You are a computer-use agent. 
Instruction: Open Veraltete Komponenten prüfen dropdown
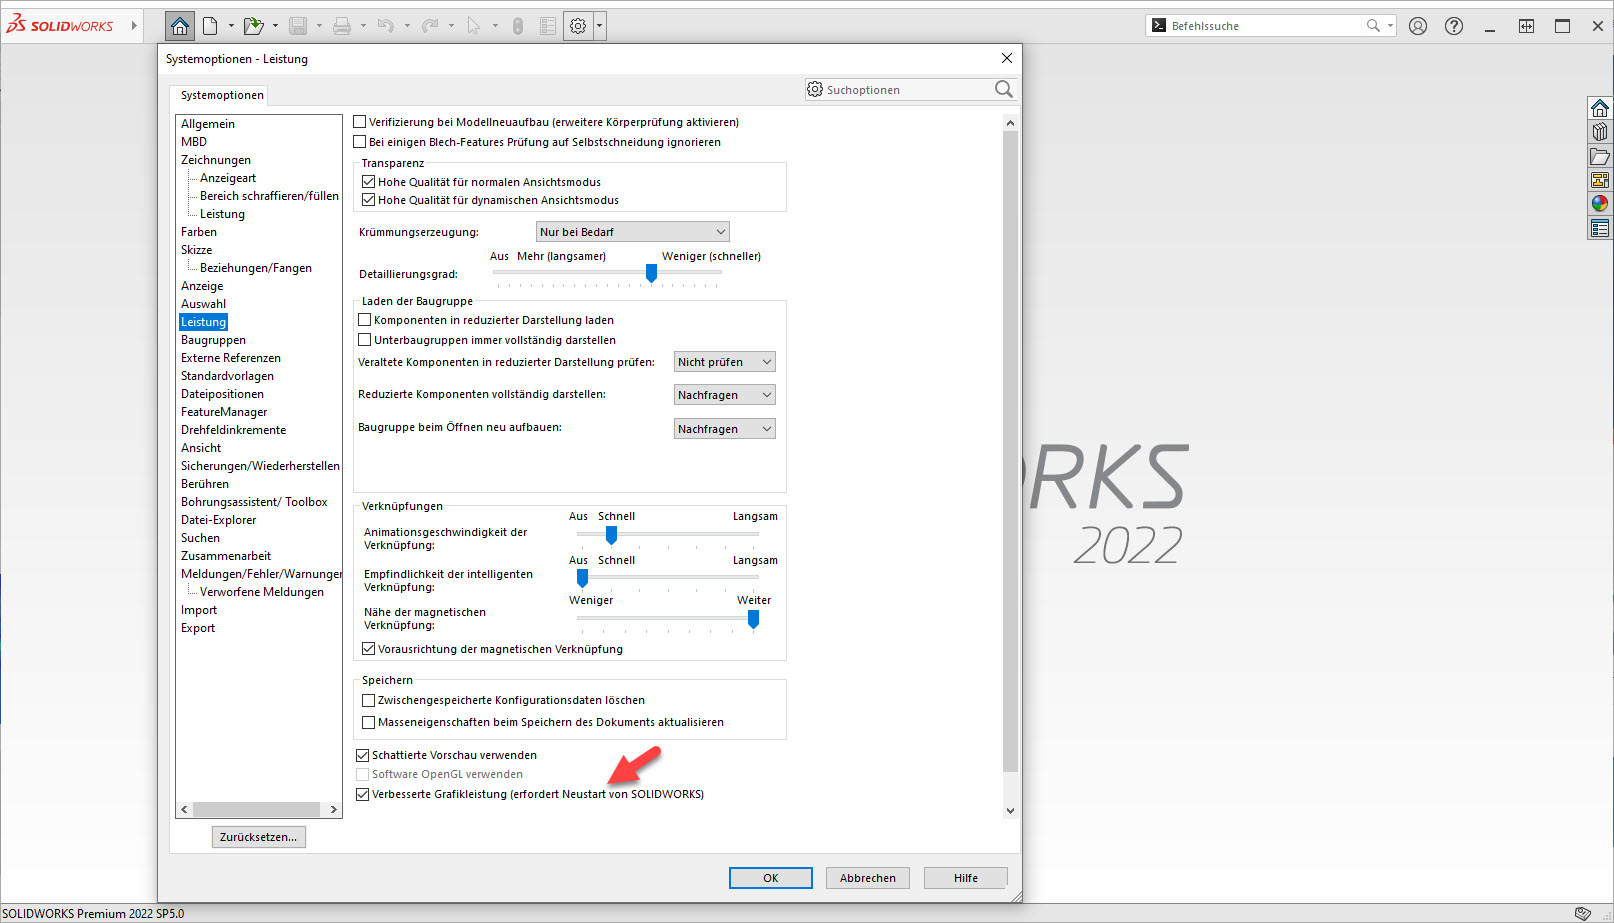click(725, 362)
